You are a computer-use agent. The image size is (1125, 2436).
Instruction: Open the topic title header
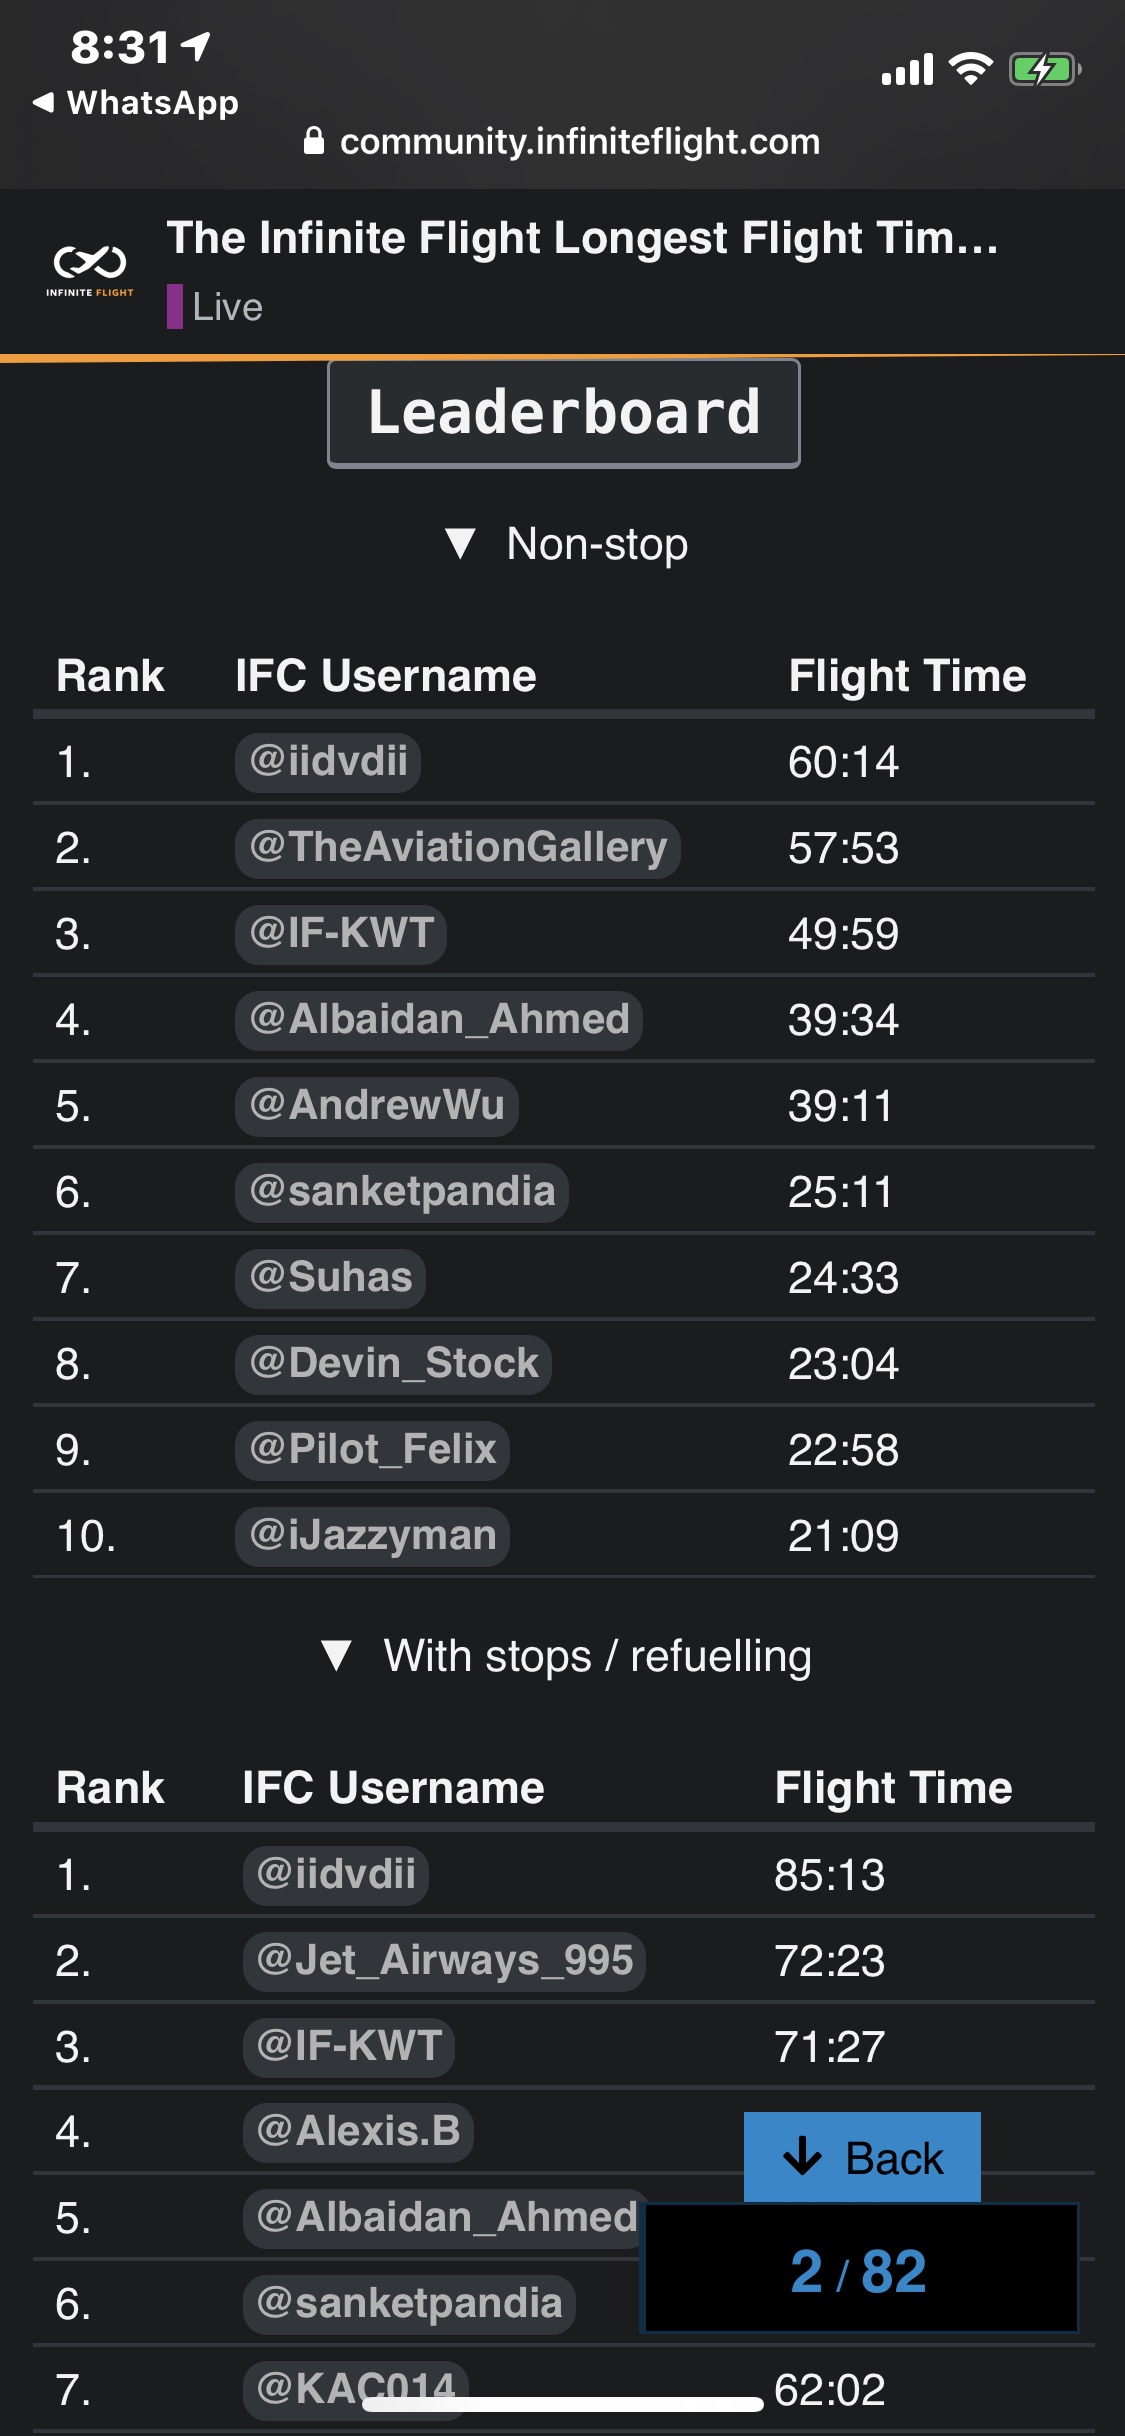[x=582, y=238]
